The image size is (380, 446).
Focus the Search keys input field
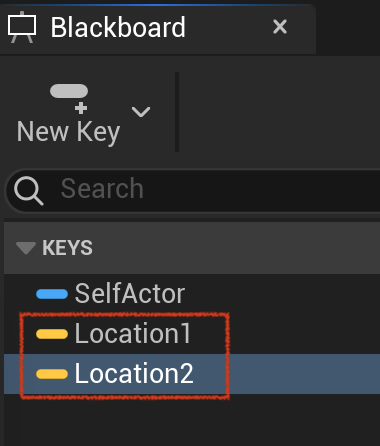(193, 190)
